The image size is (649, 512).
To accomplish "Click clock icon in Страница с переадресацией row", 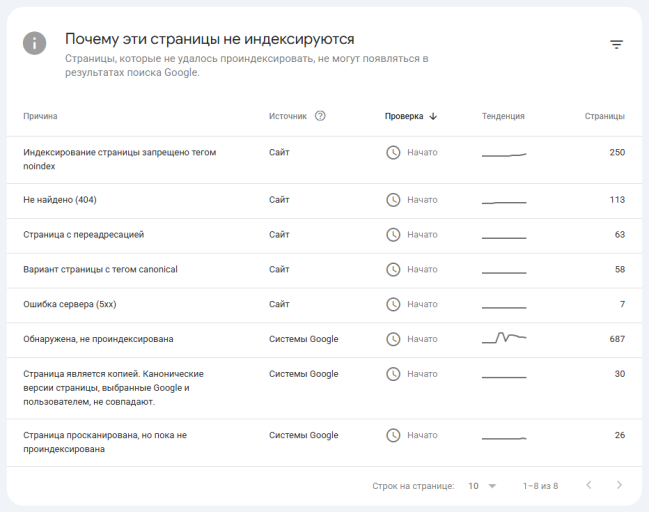I will pos(393,235).
